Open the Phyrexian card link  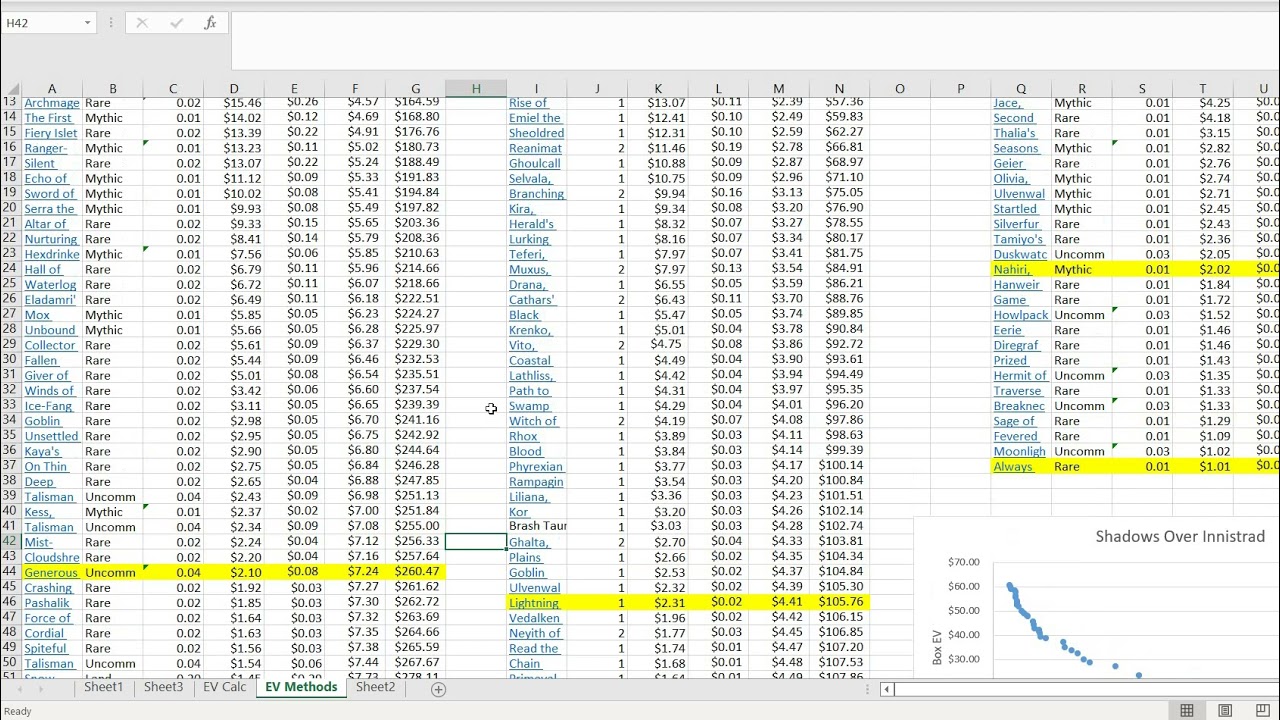pyautogui.click(x=536, y=467)
